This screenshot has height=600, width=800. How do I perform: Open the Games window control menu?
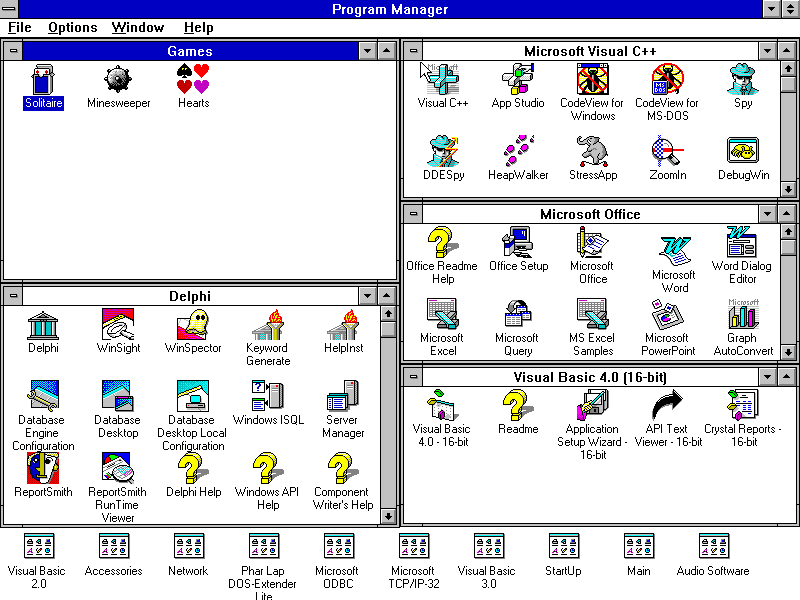click(13, 50)
